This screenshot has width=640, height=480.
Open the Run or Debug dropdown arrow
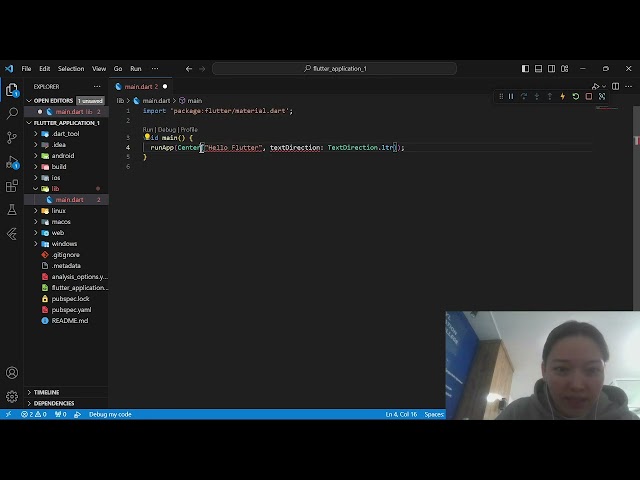tap(604, 87)
